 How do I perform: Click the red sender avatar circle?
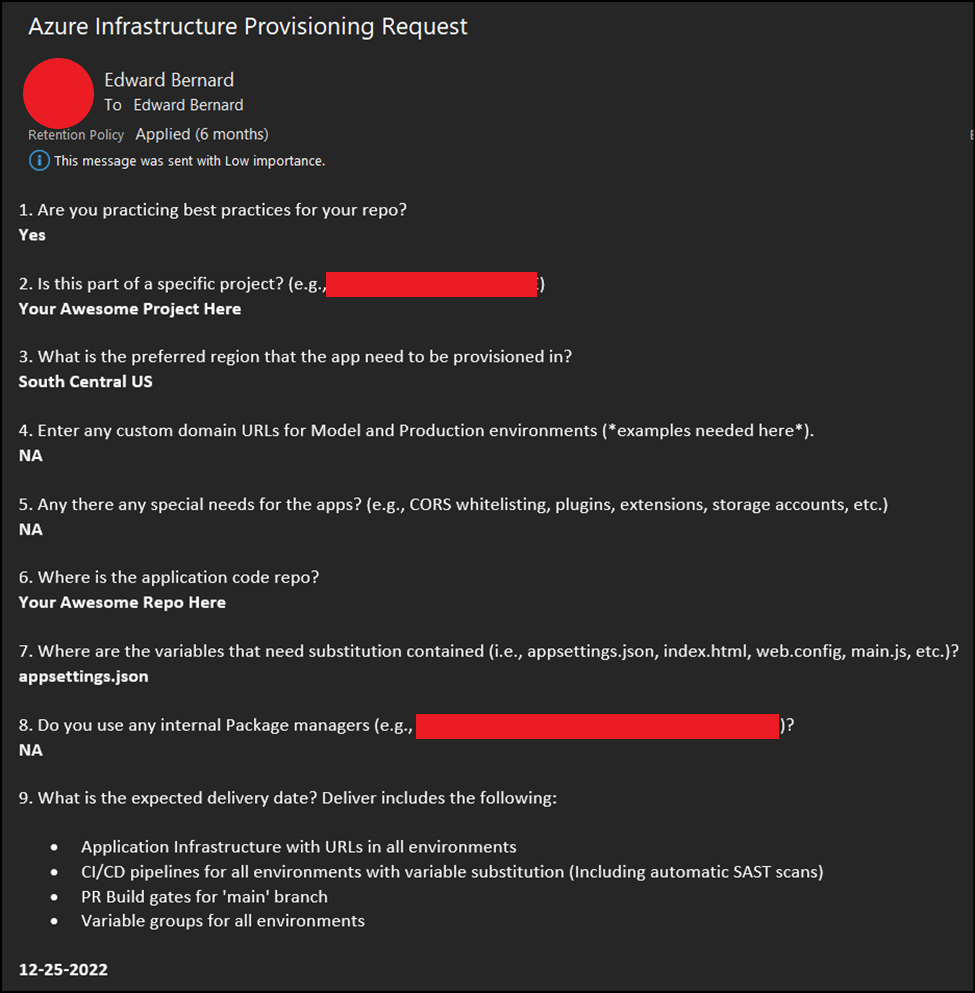click(x=58, y=93)
